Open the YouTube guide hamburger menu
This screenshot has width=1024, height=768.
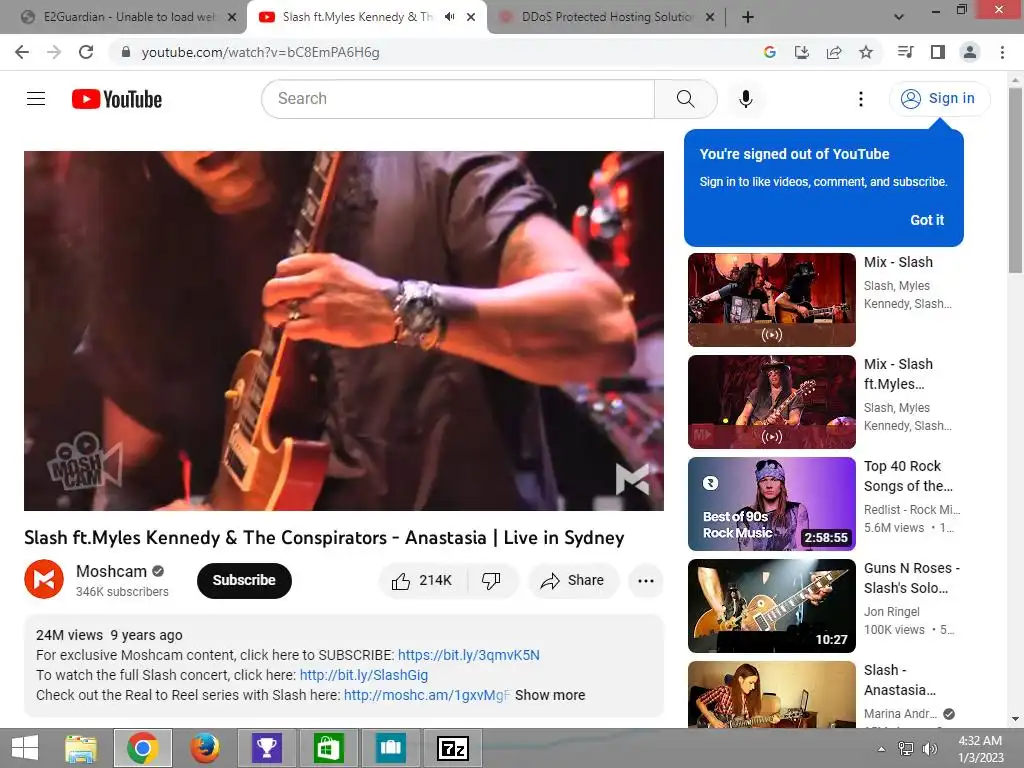pos(36,99)
